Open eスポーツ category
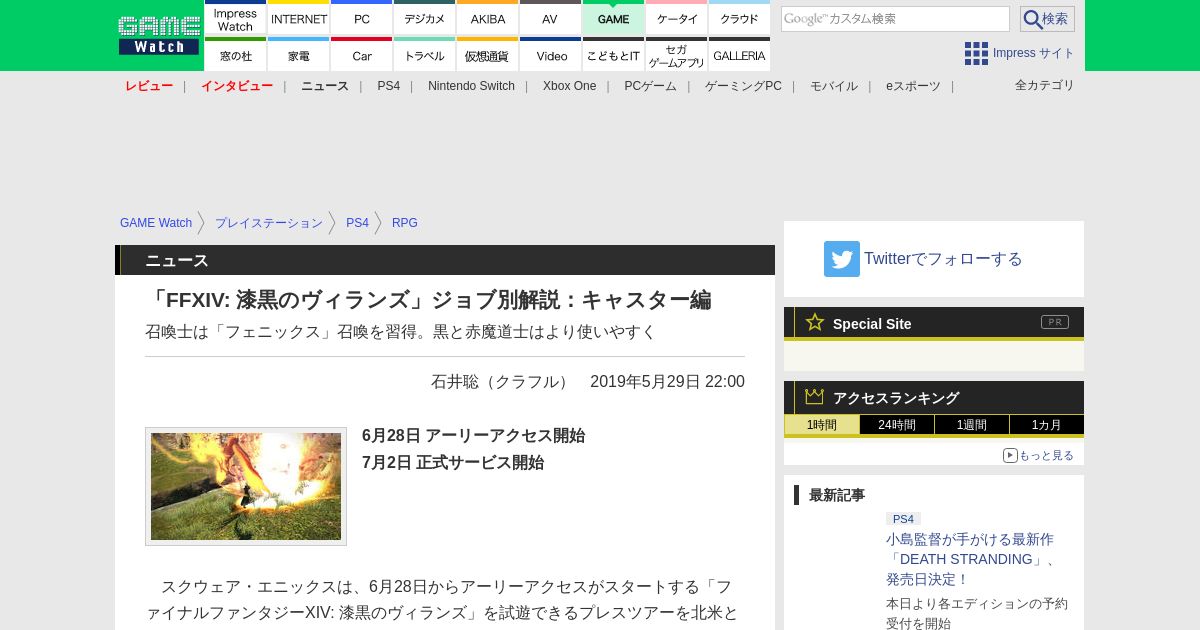The height and width of the screenshot is (630, 1200). 913,86
